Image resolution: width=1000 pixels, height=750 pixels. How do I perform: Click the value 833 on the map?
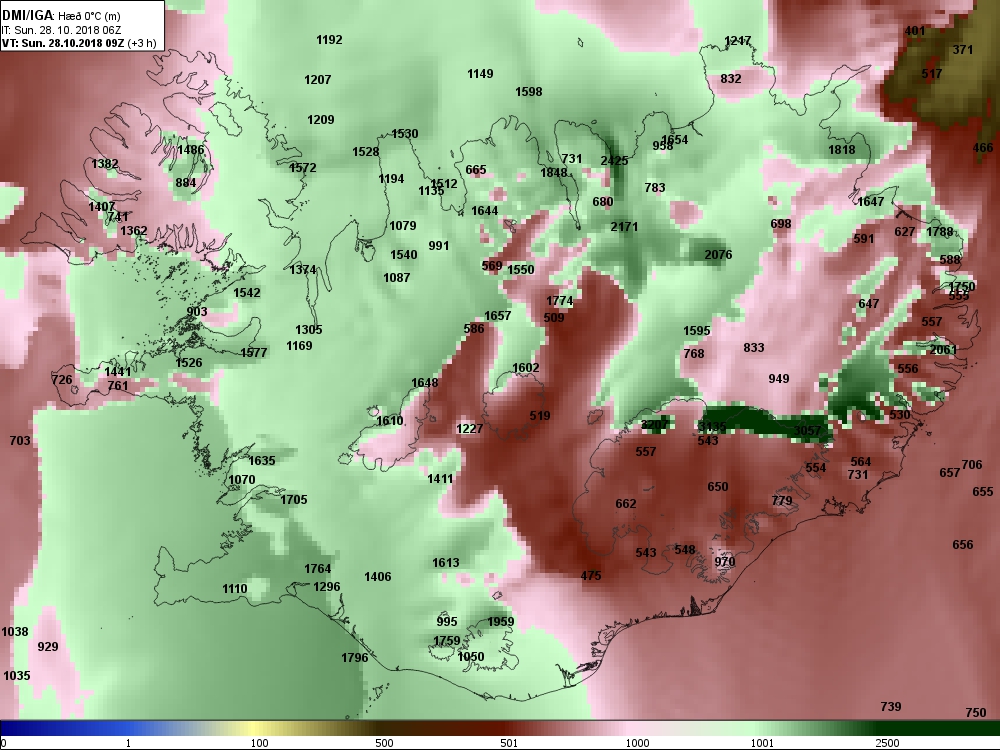(754, 348)
